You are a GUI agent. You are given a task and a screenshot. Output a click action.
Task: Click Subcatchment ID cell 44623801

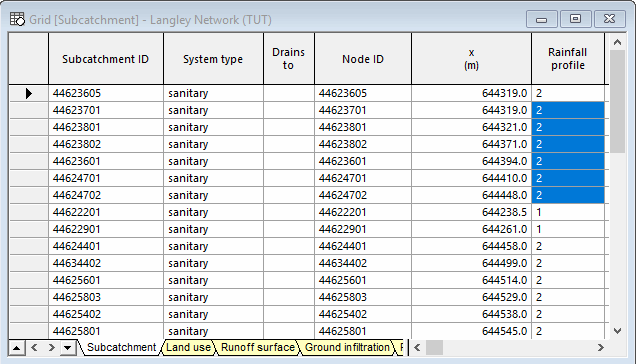click(x=106, y=127)
